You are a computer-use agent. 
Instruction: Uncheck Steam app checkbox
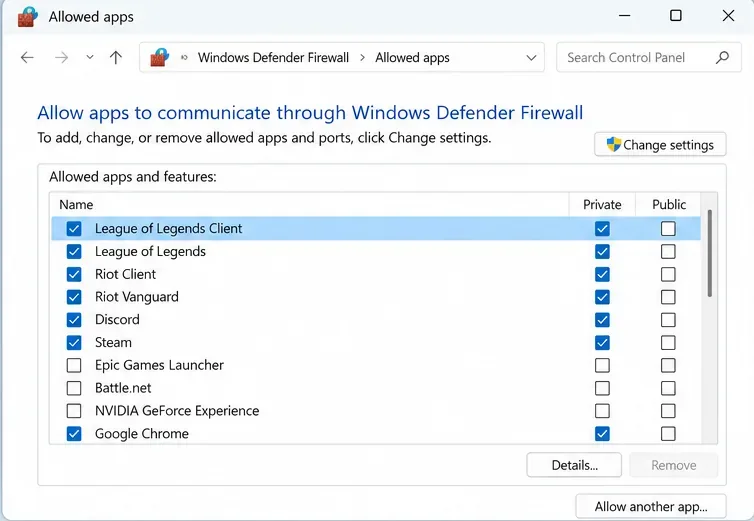(x=74, y=343)
